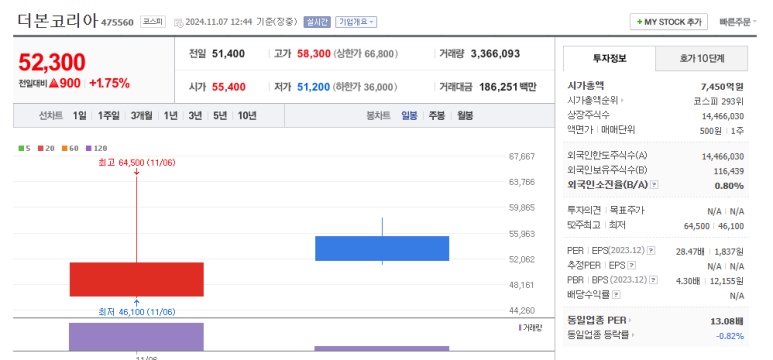This screenshot has height=360, width=773.
Task: Click the red 20-day moving average legend square
Action: point(40,148)
